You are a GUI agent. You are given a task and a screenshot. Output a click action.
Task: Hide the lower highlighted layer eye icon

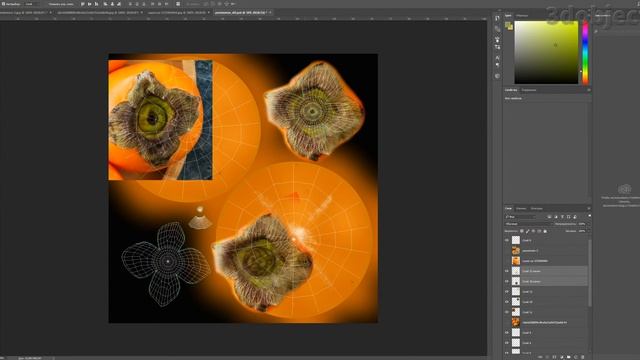tap(507, 281)
